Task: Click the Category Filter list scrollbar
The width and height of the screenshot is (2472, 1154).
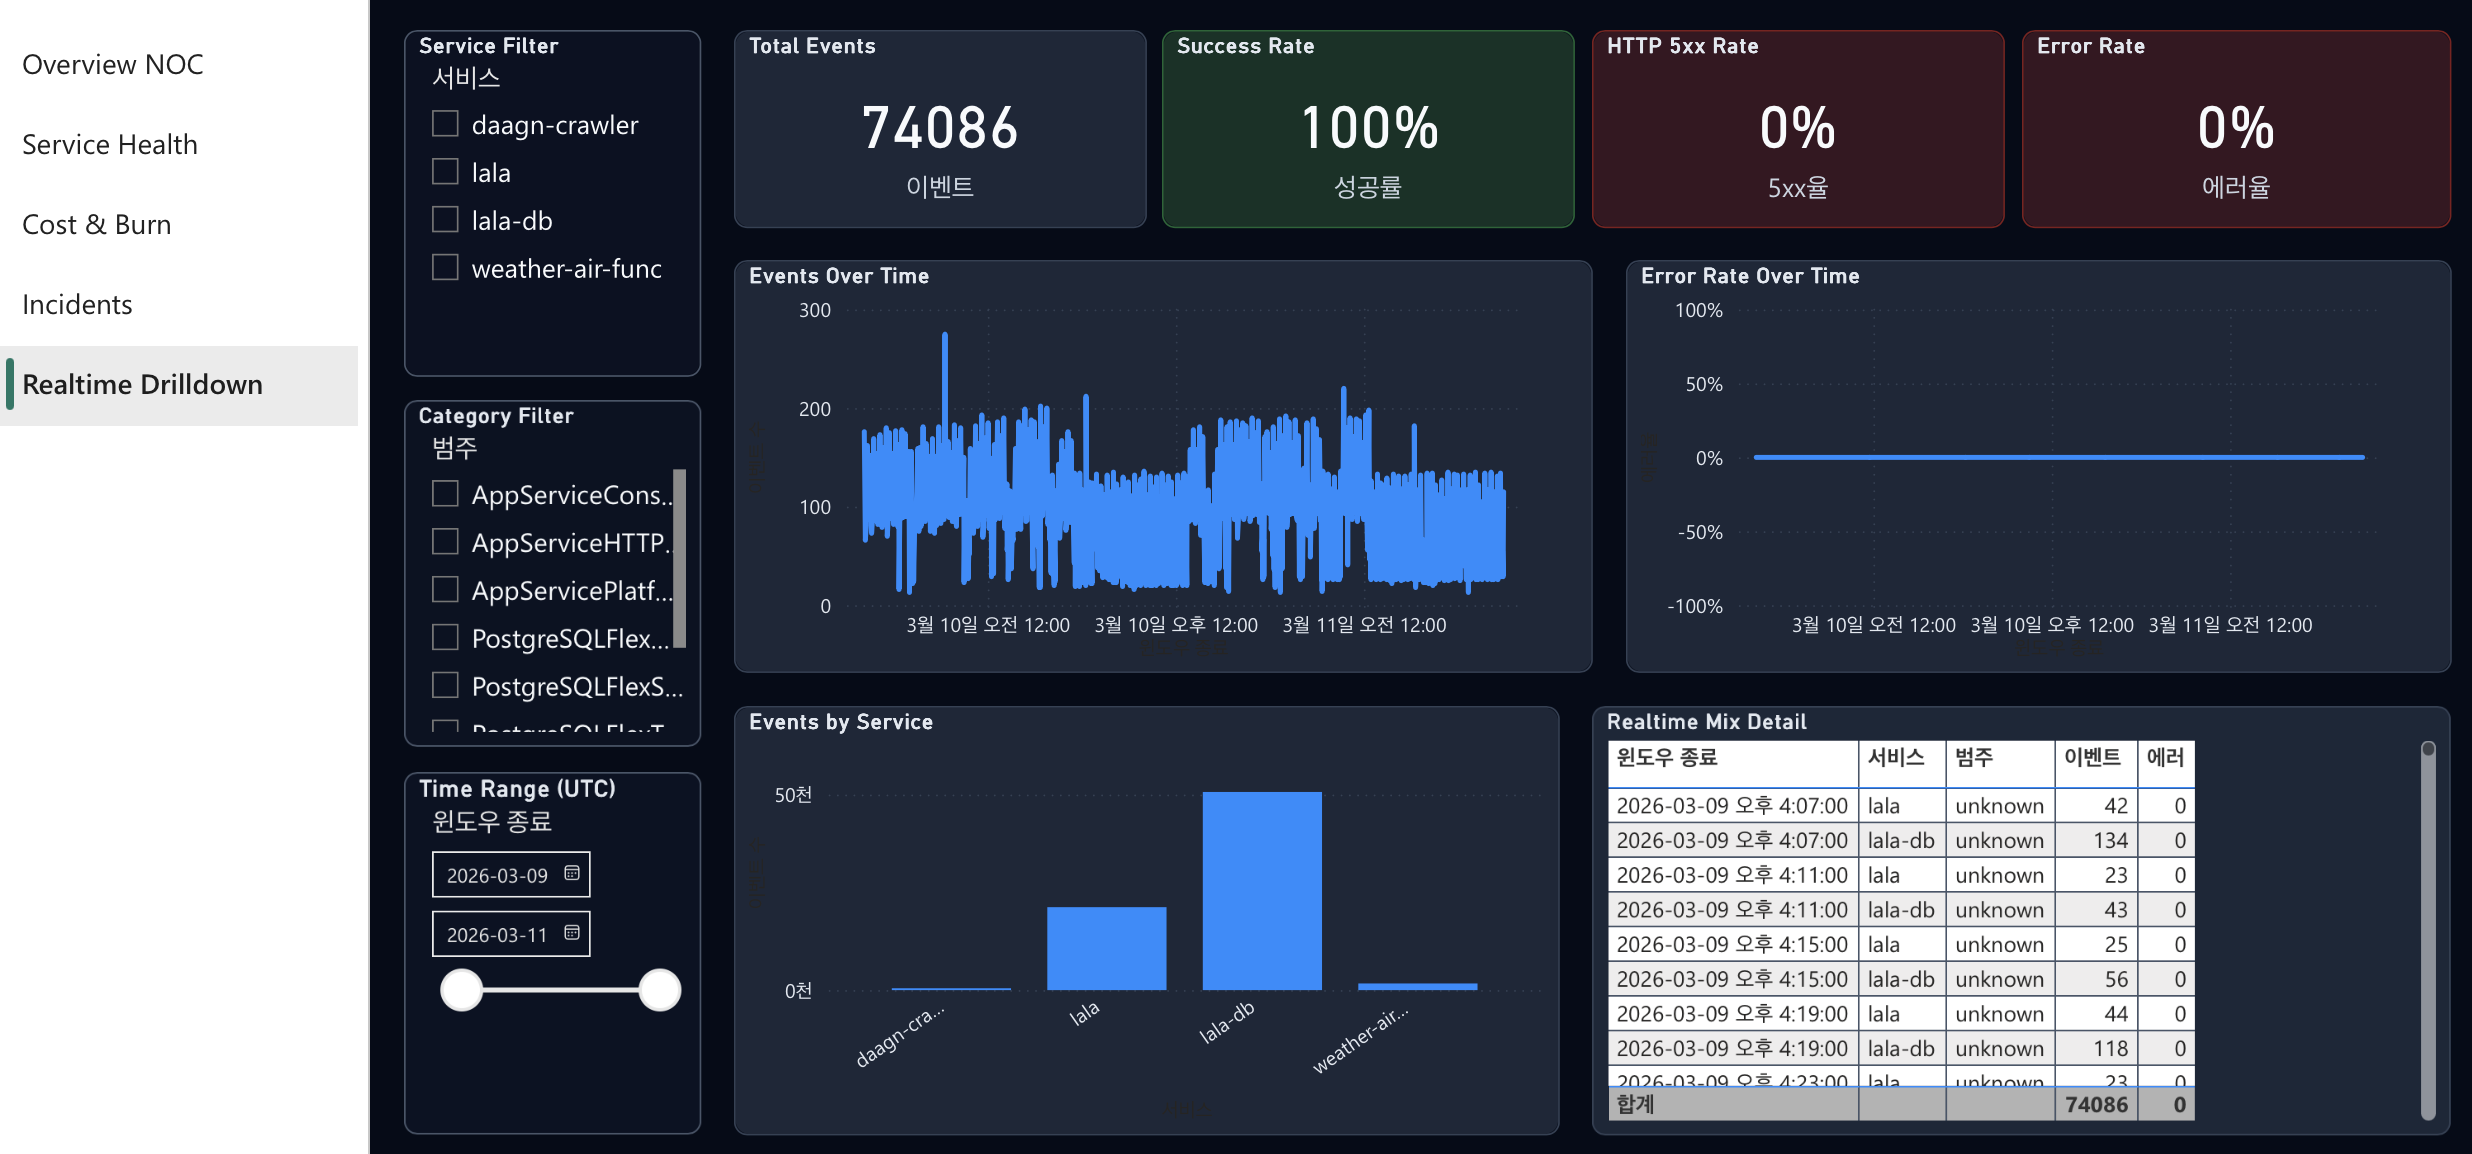Action: click(x=680, y=558)
